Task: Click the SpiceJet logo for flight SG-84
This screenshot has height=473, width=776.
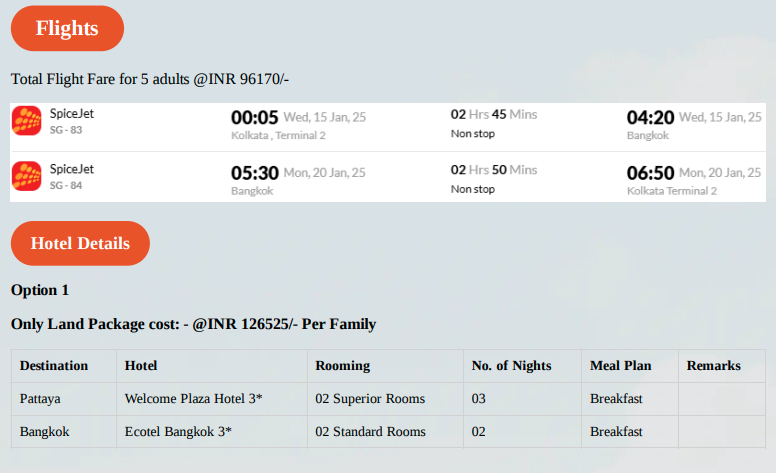Action: [27, 176]
